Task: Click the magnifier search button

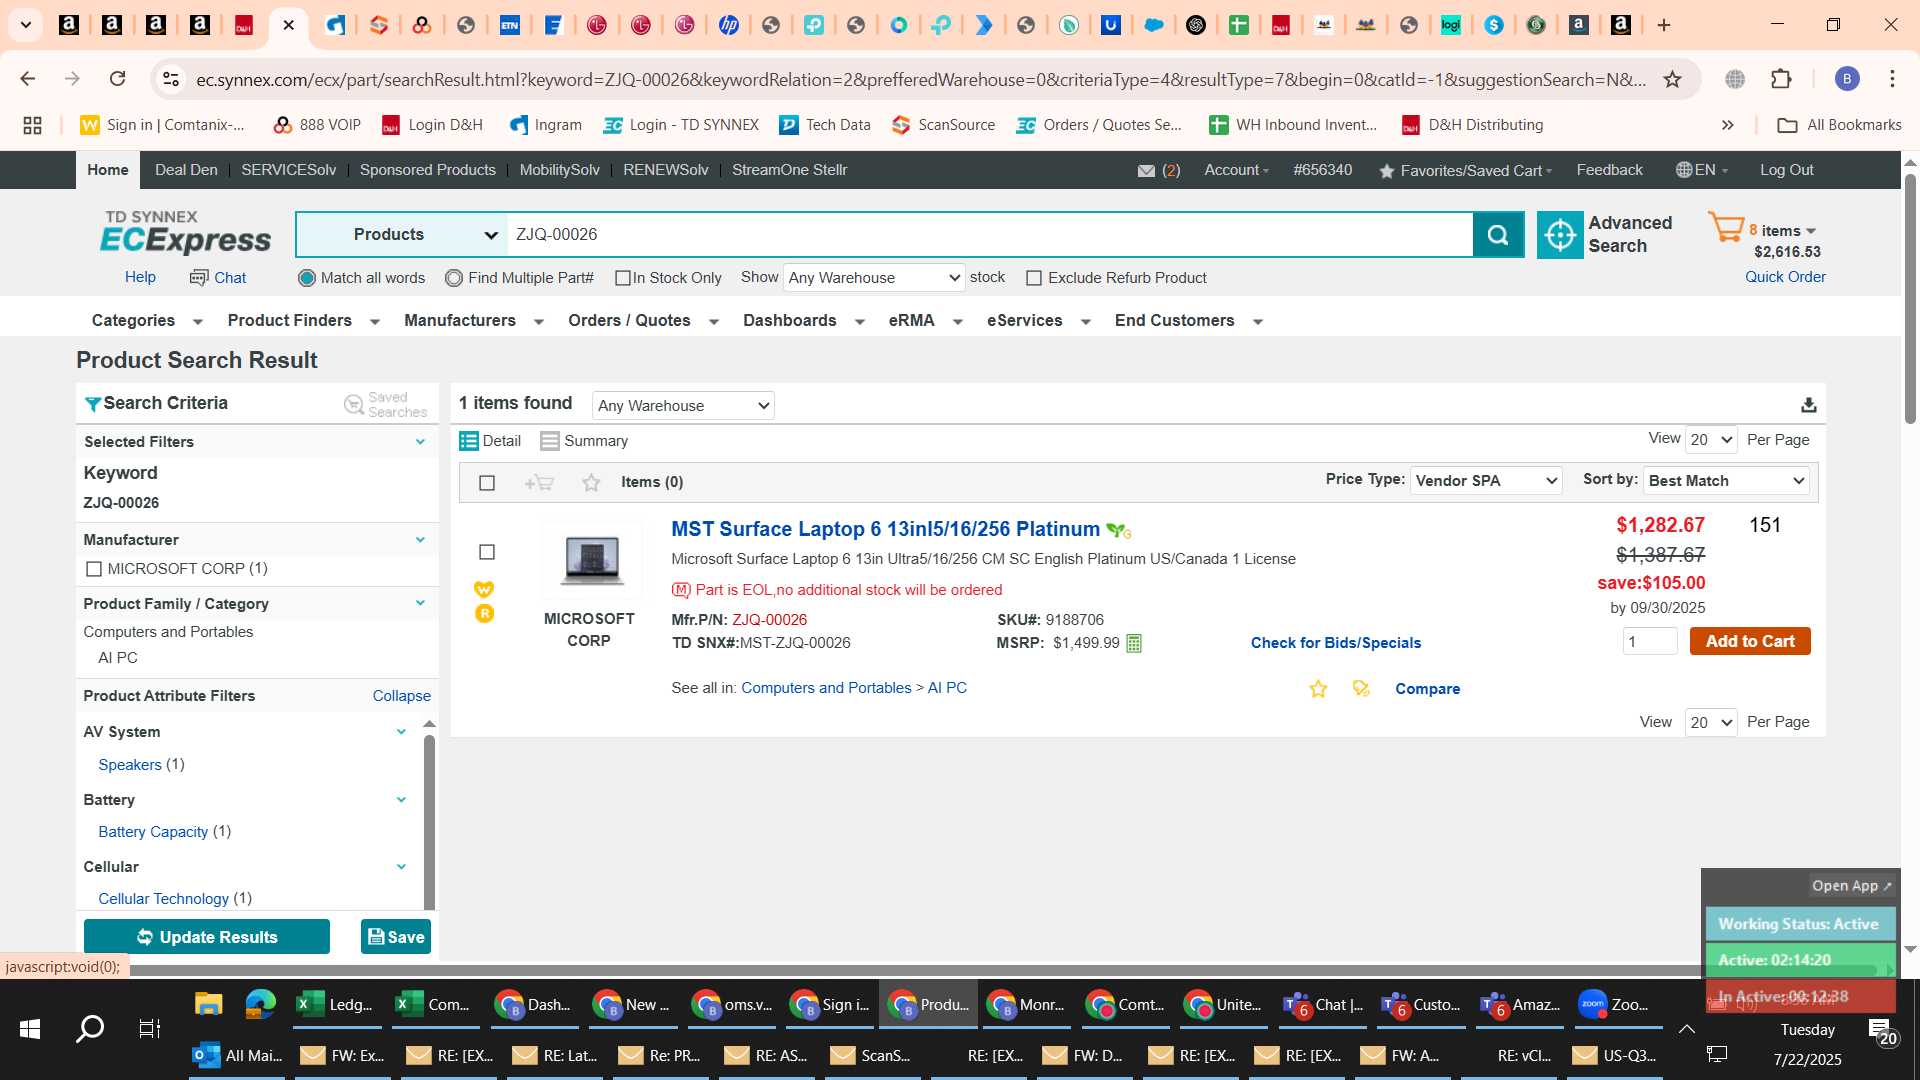Action: (1498, 235)
